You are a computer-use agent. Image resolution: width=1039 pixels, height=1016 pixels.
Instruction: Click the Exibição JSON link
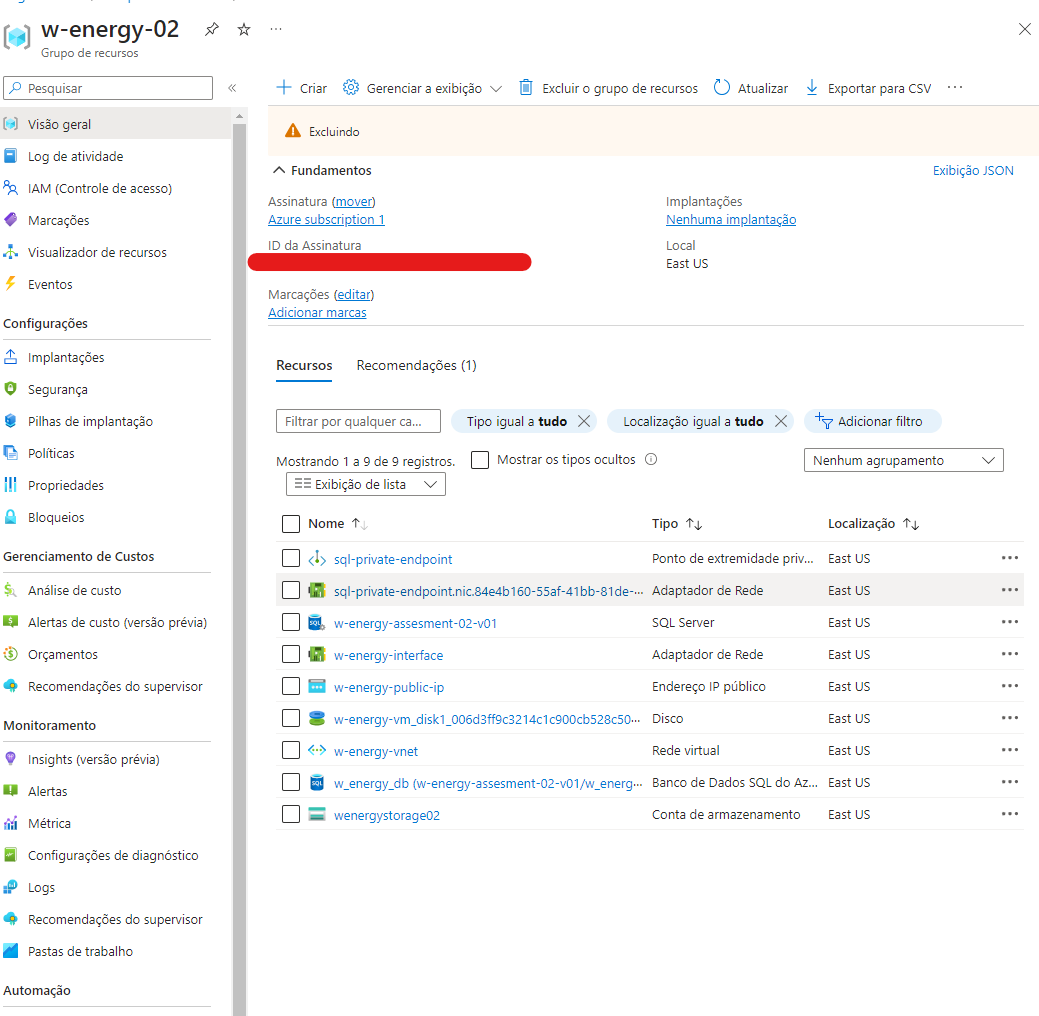(973, 170)
